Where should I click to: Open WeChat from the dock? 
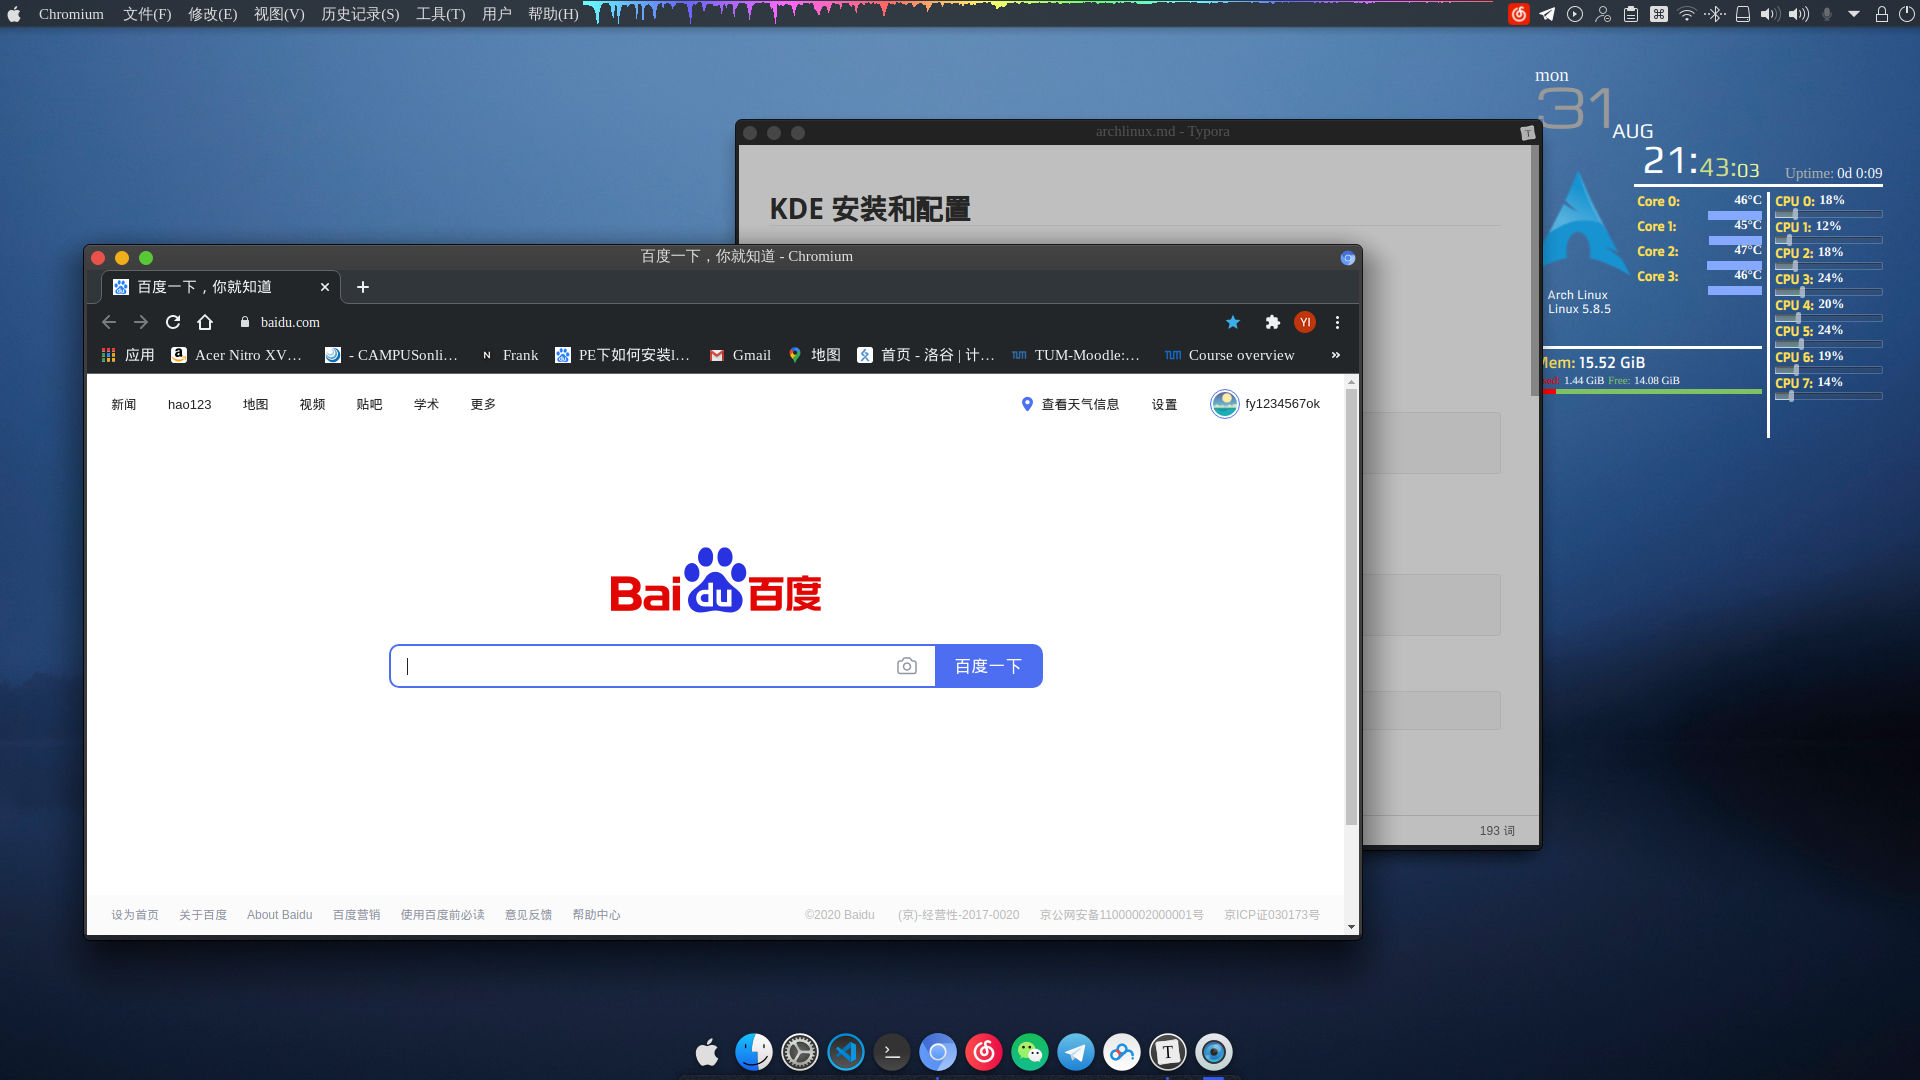pyautogui.click(x=1030, y=1052)
